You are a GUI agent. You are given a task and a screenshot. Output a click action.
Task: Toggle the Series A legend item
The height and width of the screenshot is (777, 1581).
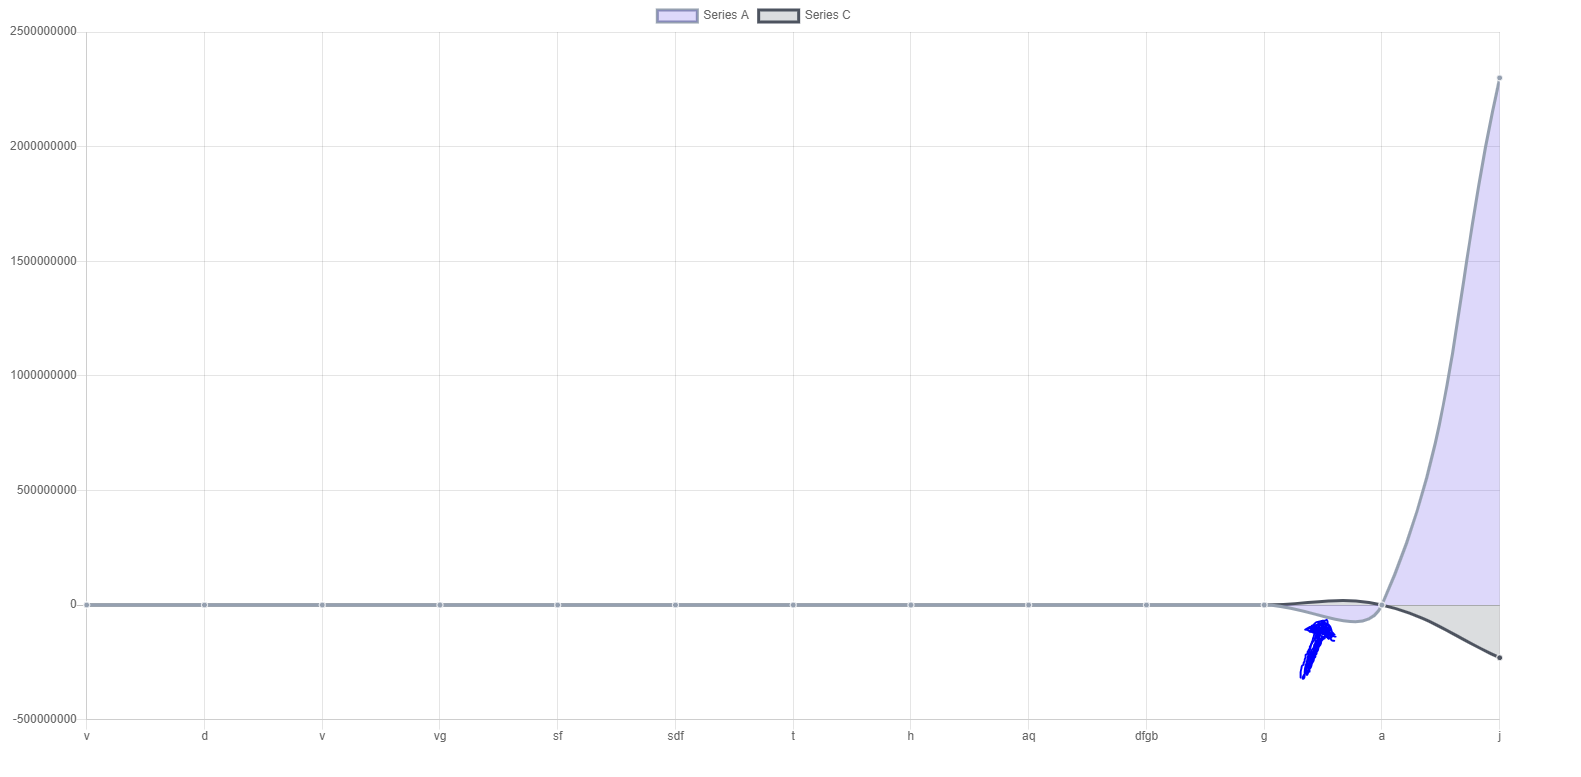(x=702, y=15)
